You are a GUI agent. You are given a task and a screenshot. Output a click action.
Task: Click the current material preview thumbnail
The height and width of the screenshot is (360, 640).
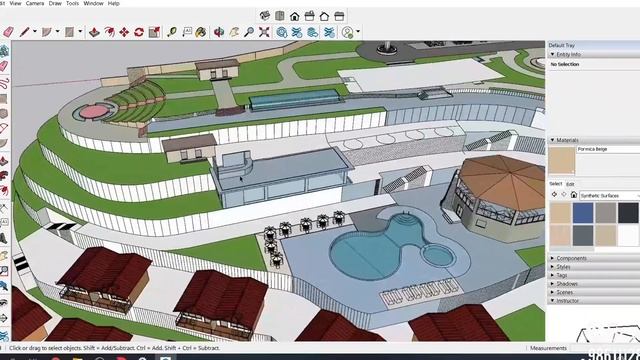(x=562, y=161)
